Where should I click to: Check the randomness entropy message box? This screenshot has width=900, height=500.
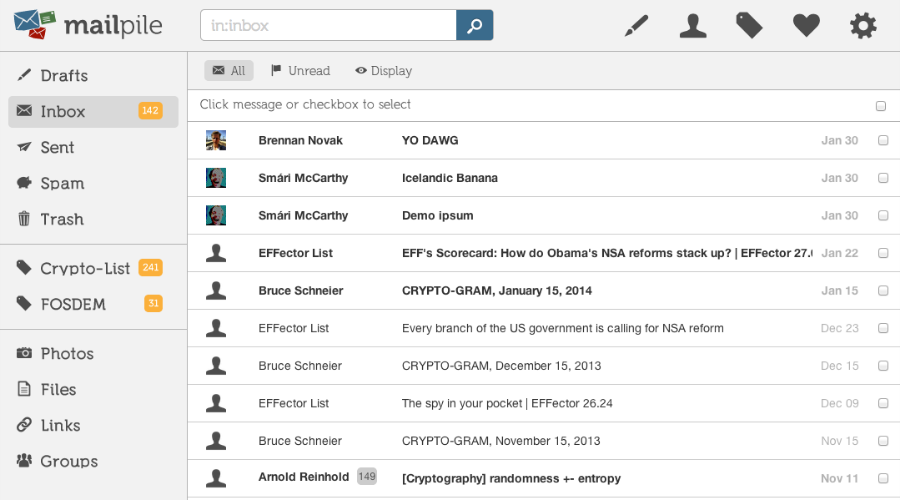pos(883,478)
